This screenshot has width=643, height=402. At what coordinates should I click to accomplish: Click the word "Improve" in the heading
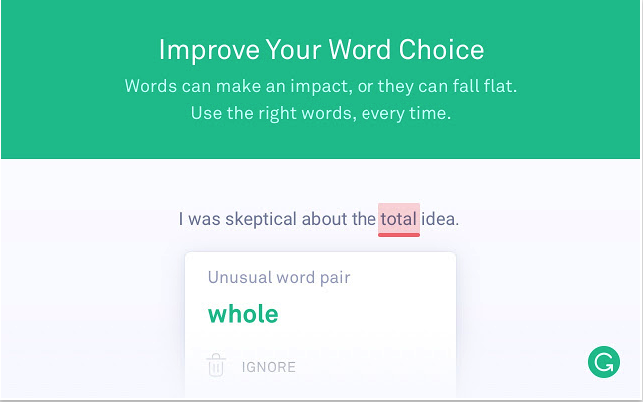(x=208, y=50)
